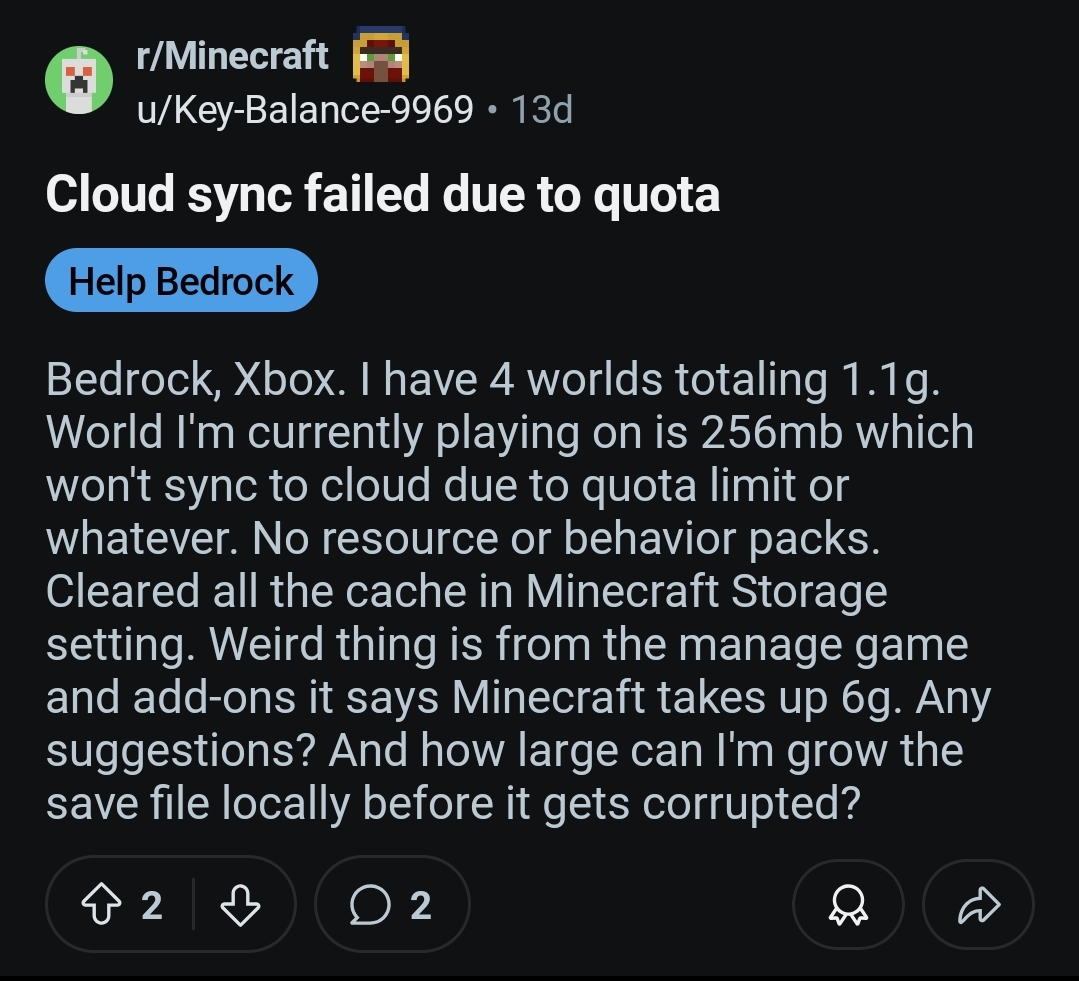The width and height of the screenshot is (1079, 981).
Task: Click the upvote count number
Action: (x=151, y=906)
